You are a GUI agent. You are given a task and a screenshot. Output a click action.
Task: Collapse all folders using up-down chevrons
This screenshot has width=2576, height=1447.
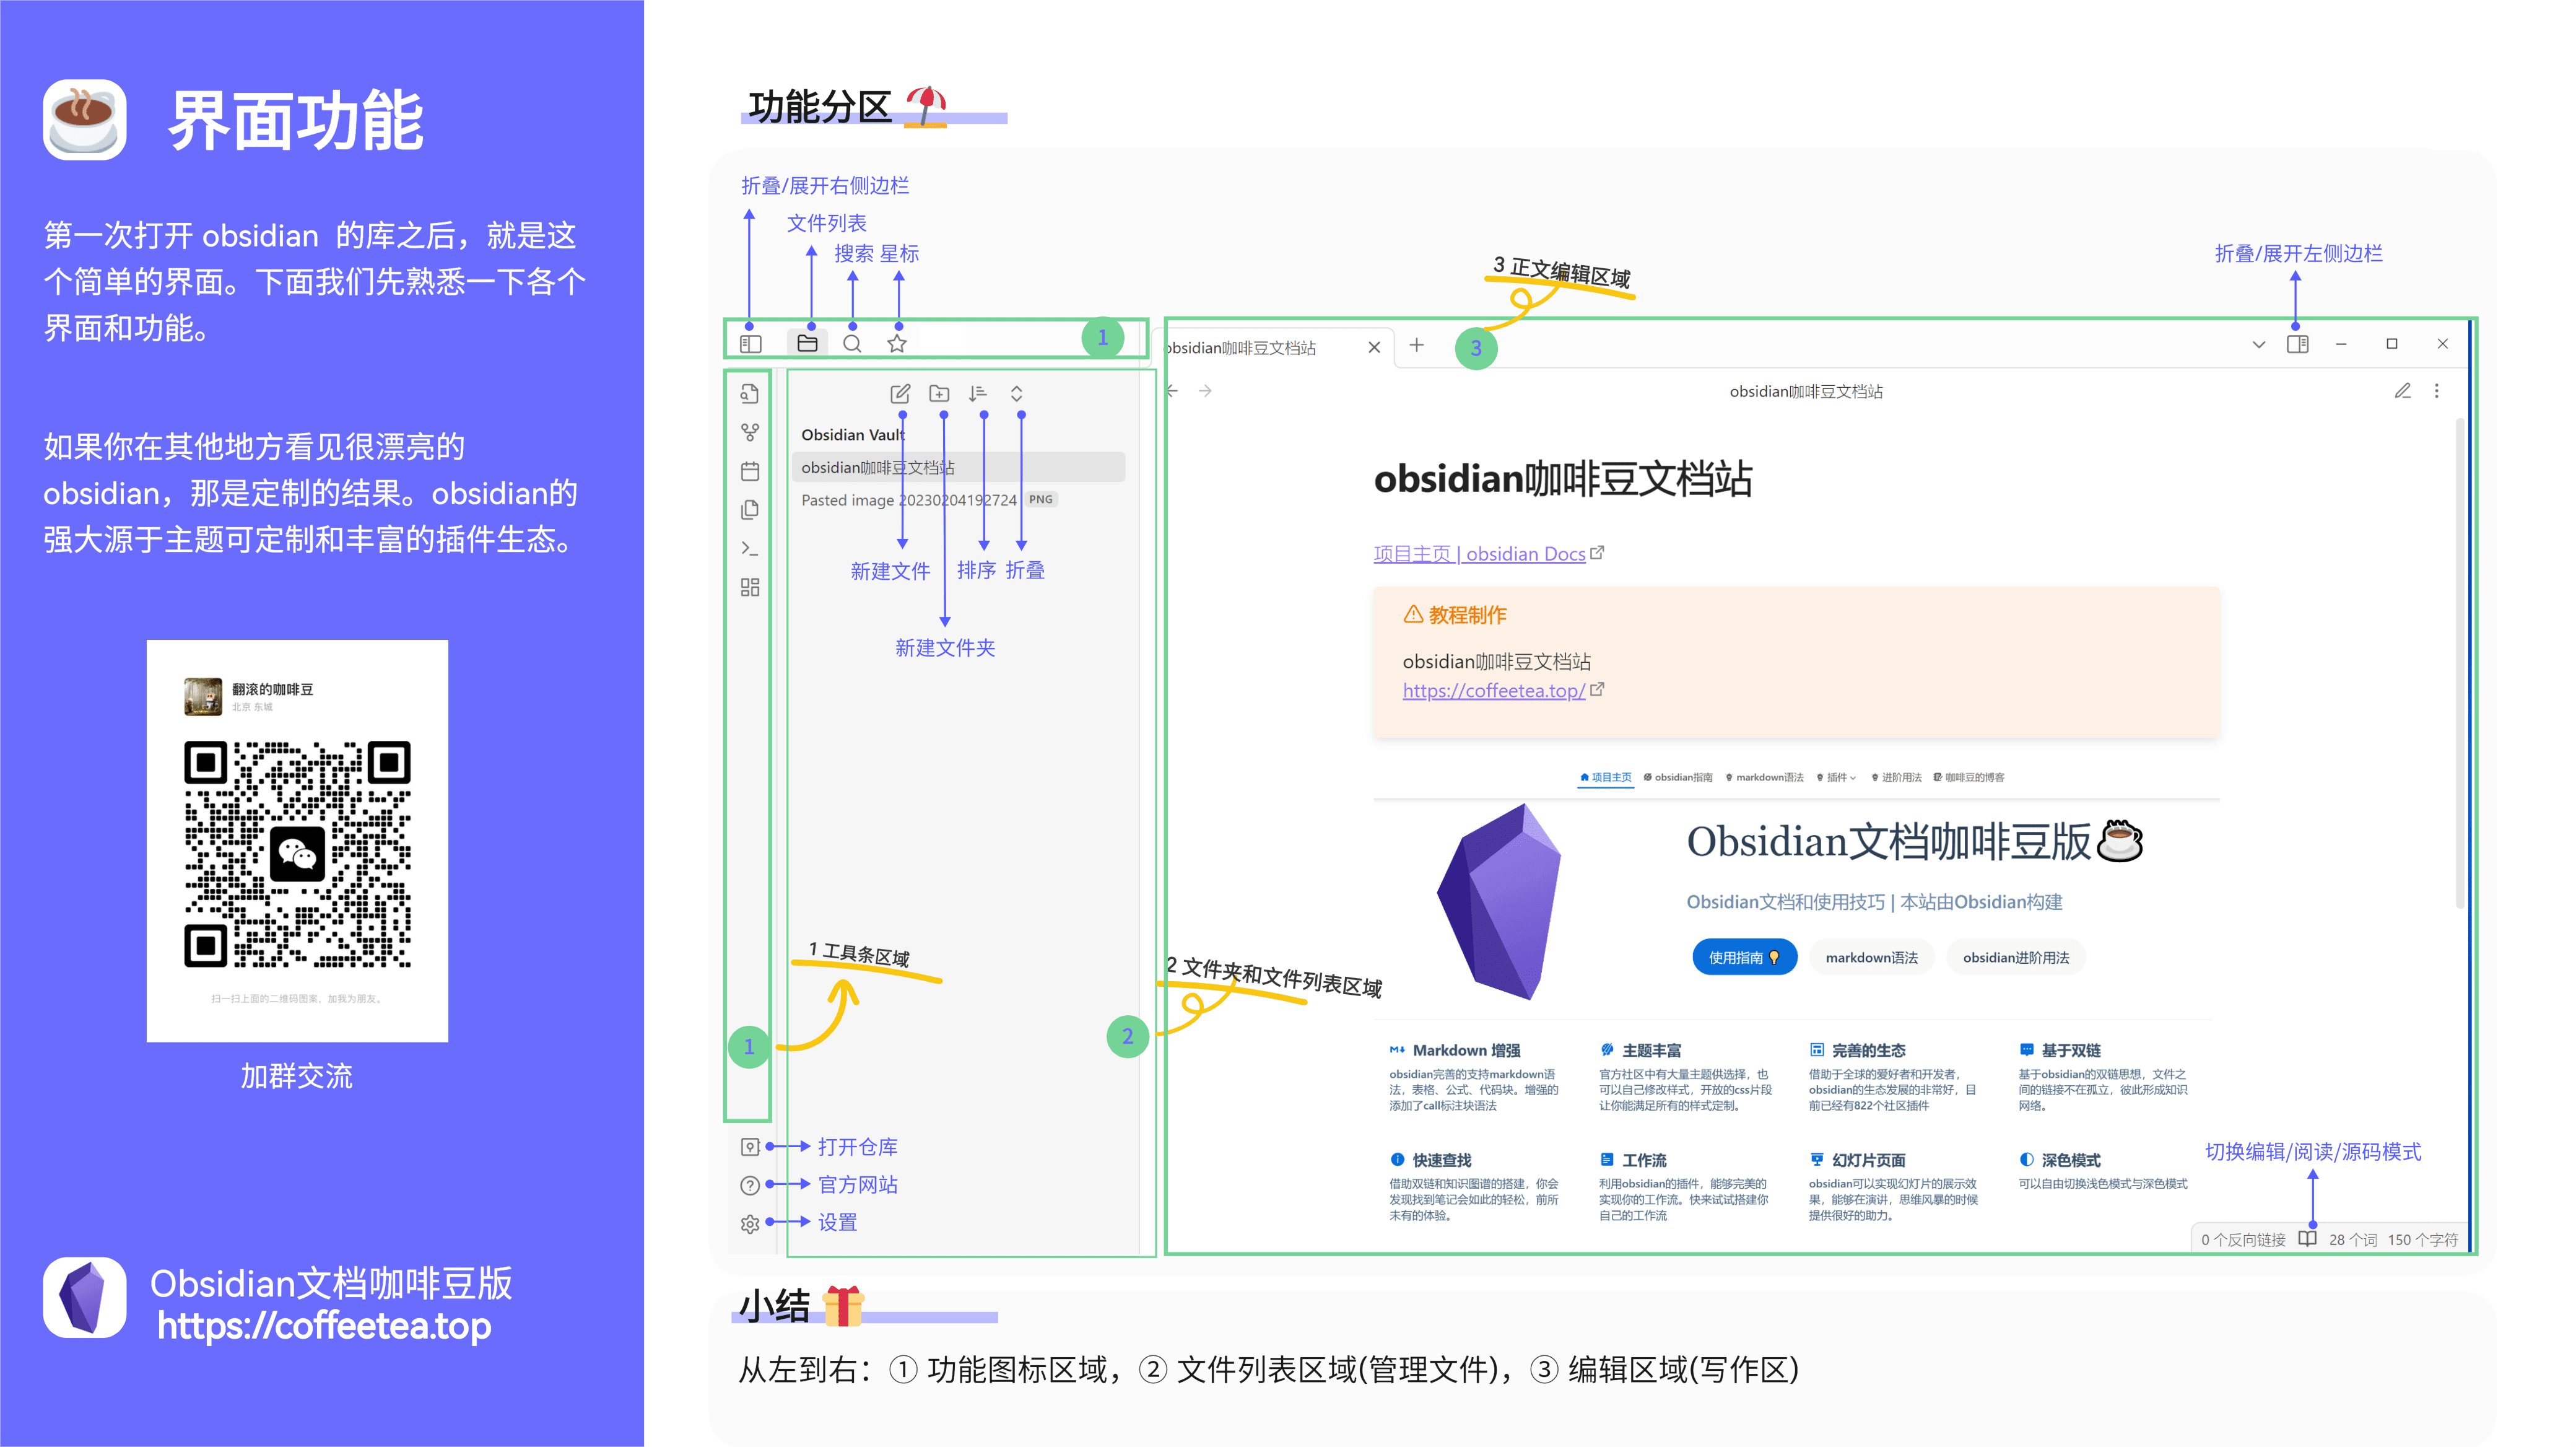click(x=1017, y=394)
